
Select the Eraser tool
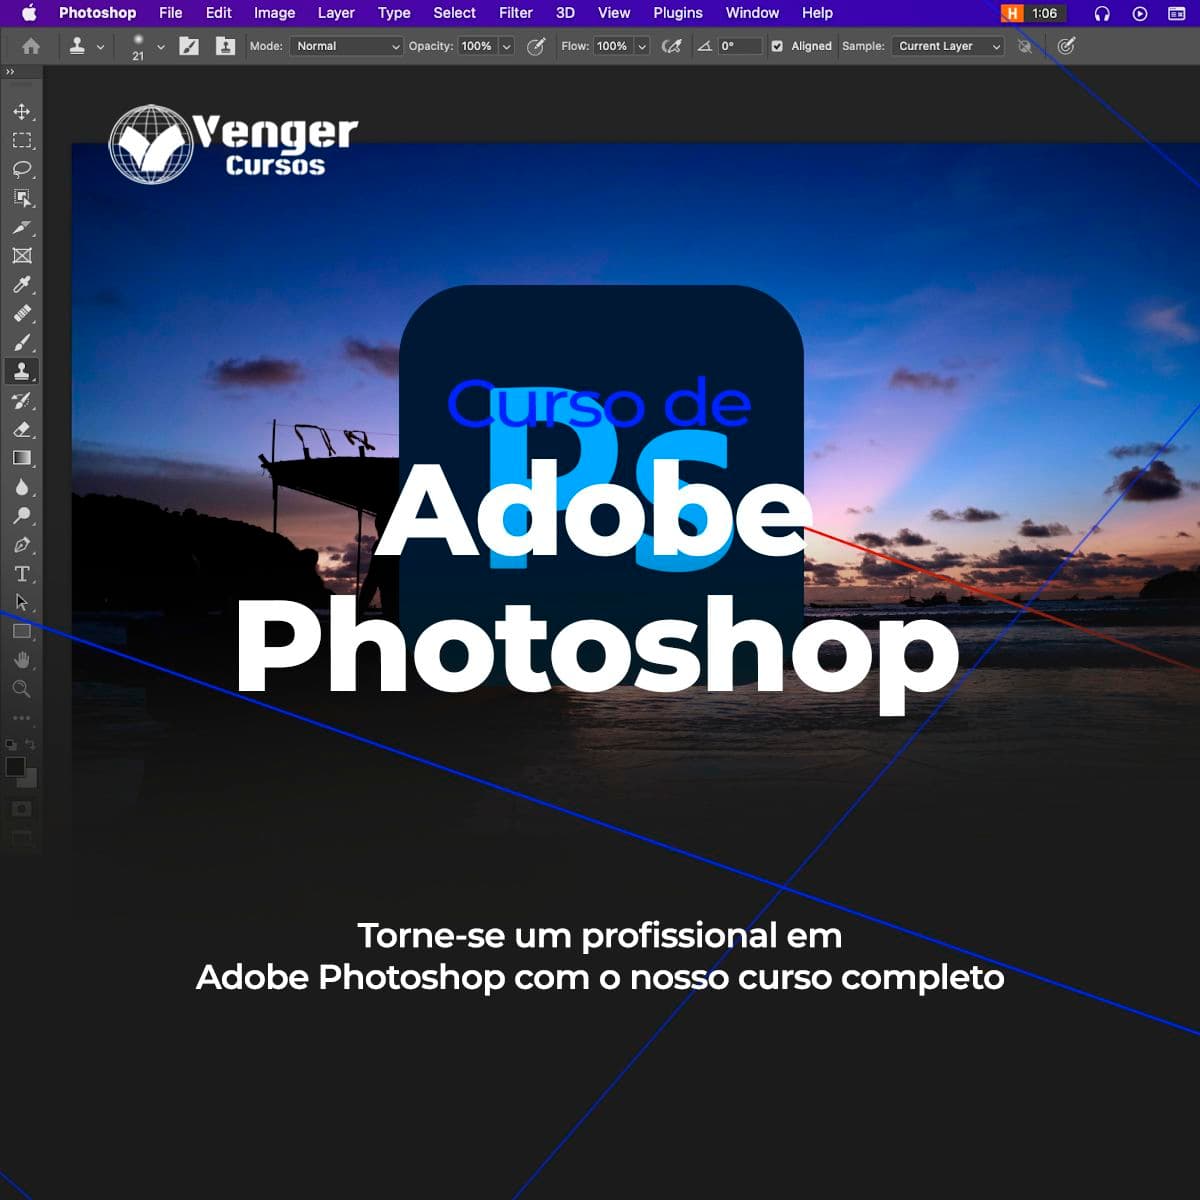[22, 430]
